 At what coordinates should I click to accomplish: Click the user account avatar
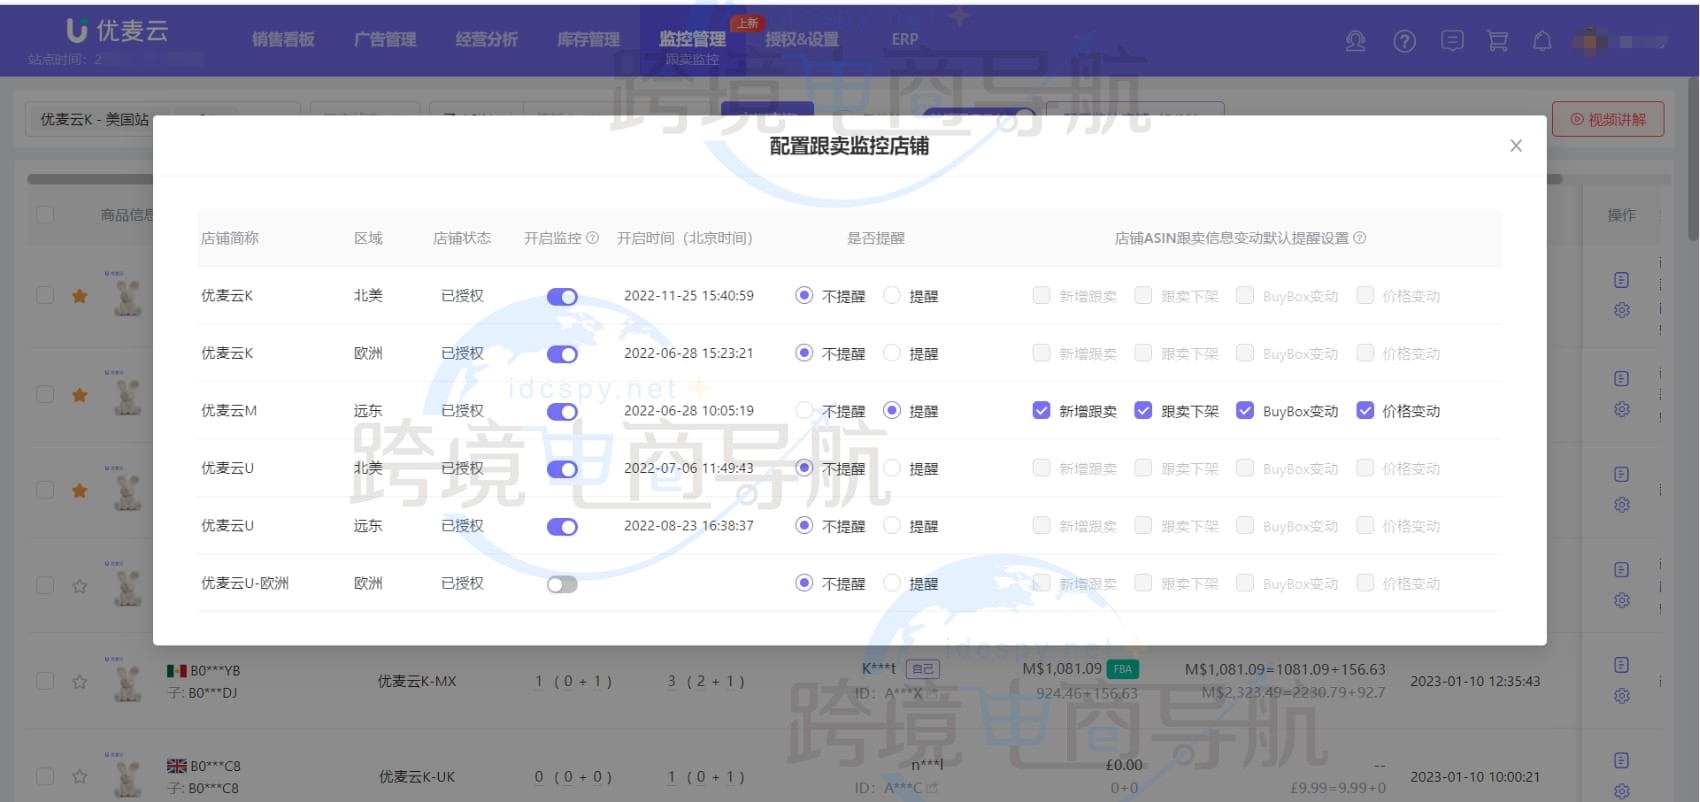tap(1590, 41)
